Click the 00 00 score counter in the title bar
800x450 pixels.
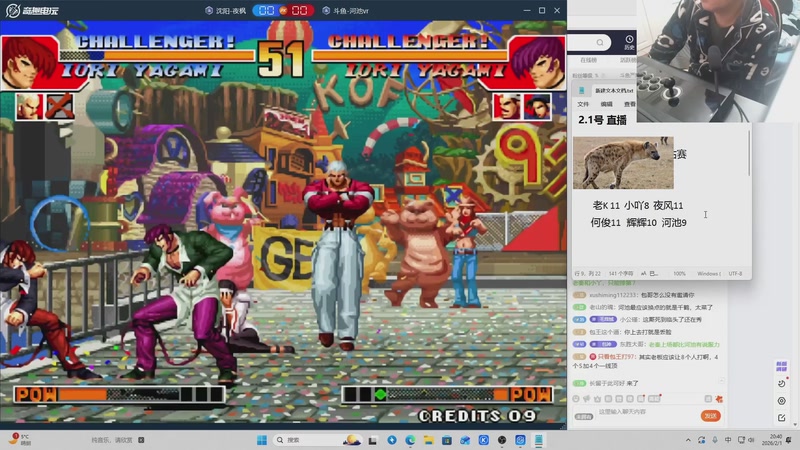pos(283,10)
